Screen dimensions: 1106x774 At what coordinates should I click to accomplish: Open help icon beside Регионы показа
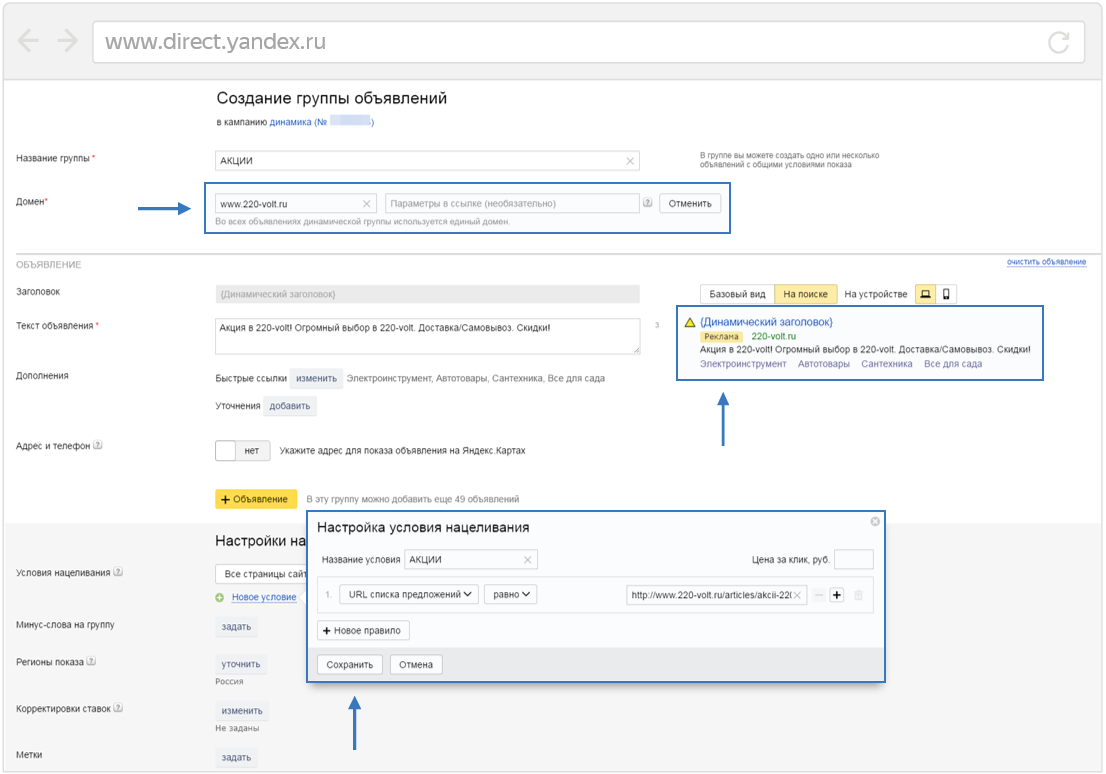(x=91, y=662)
